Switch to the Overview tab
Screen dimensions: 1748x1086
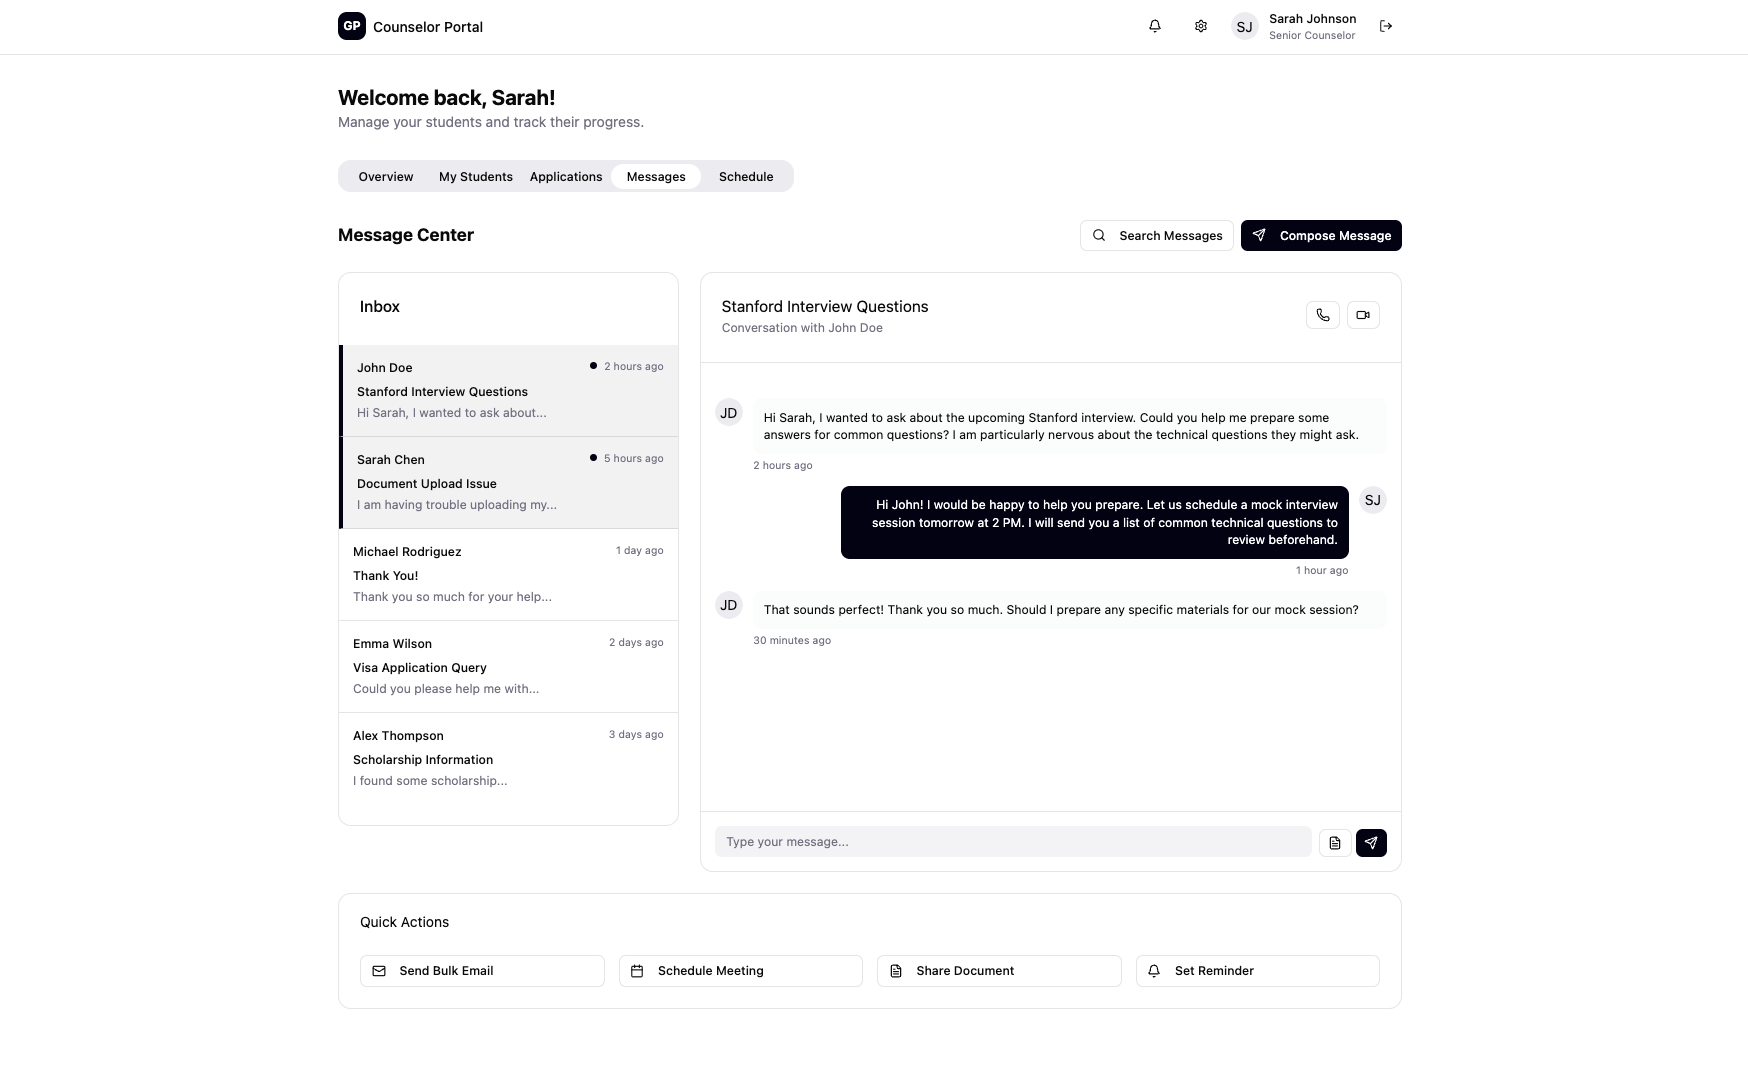point(386,177)
